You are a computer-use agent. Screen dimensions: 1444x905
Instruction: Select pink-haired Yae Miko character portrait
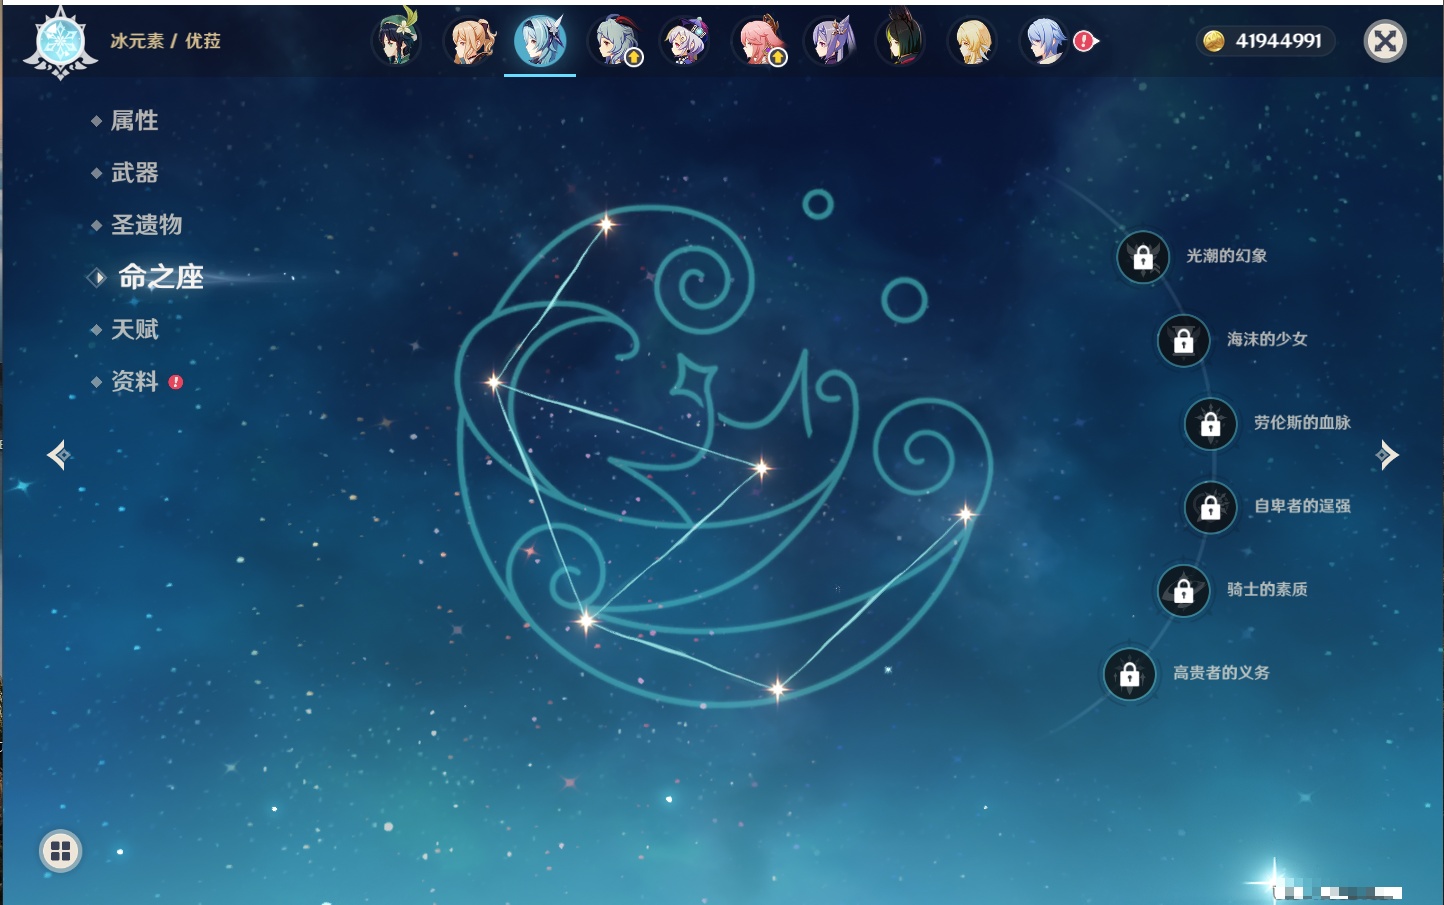click(761, 41)
